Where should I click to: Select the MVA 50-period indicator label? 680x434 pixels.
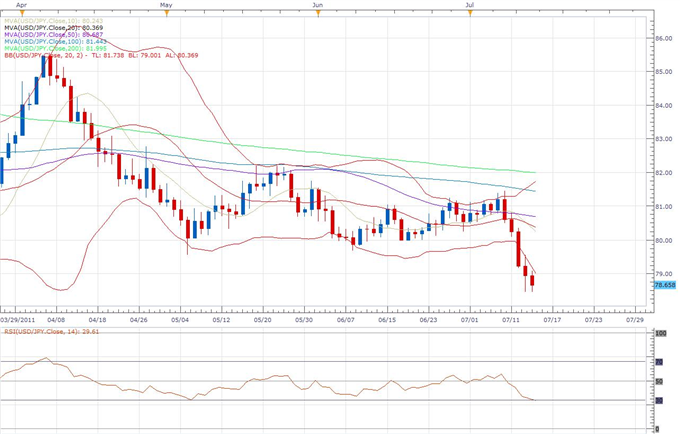click(50, 37)
